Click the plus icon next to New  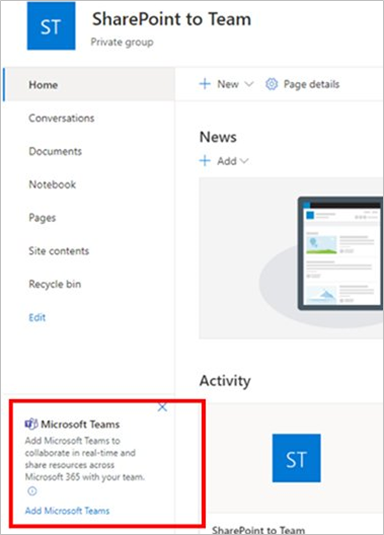coord(205,84)
